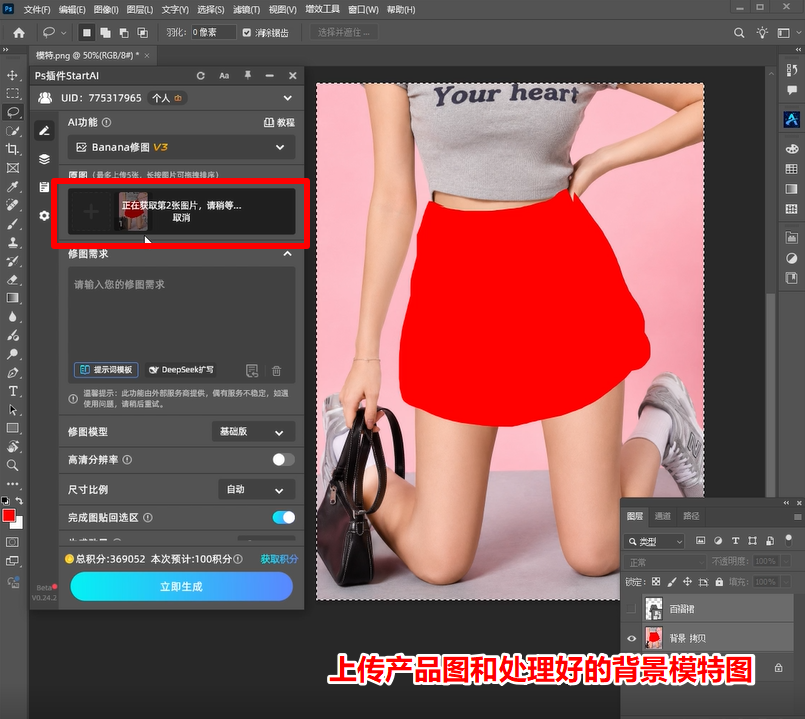Select the Gradient tool
Image resolution: width=805 pixels, height=719 pixels.
[x=12, y=298]
